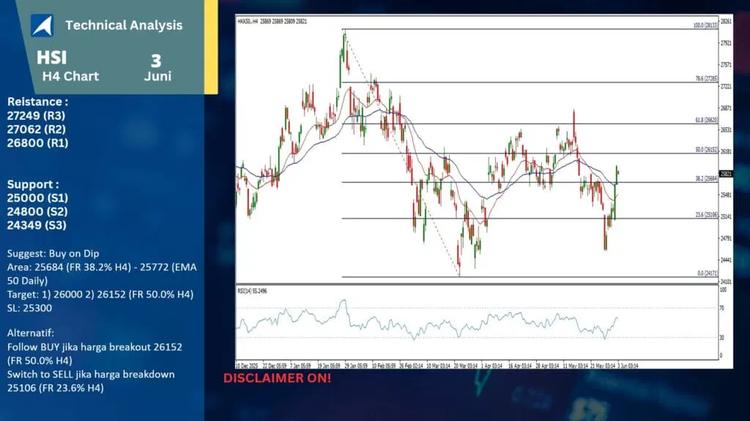Click the 38.2 Fibonacci level label
The image size is (750, 421).
pyautogui.click(x=706, y=178)
